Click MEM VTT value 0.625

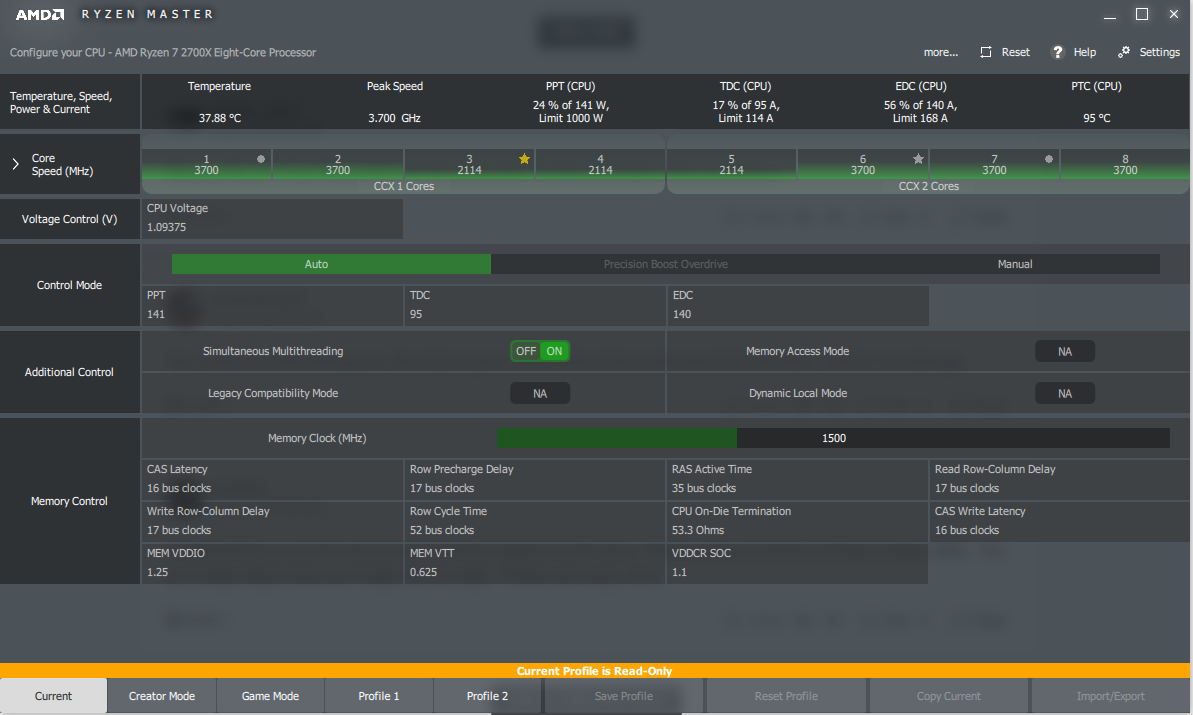tap(535, 563)
